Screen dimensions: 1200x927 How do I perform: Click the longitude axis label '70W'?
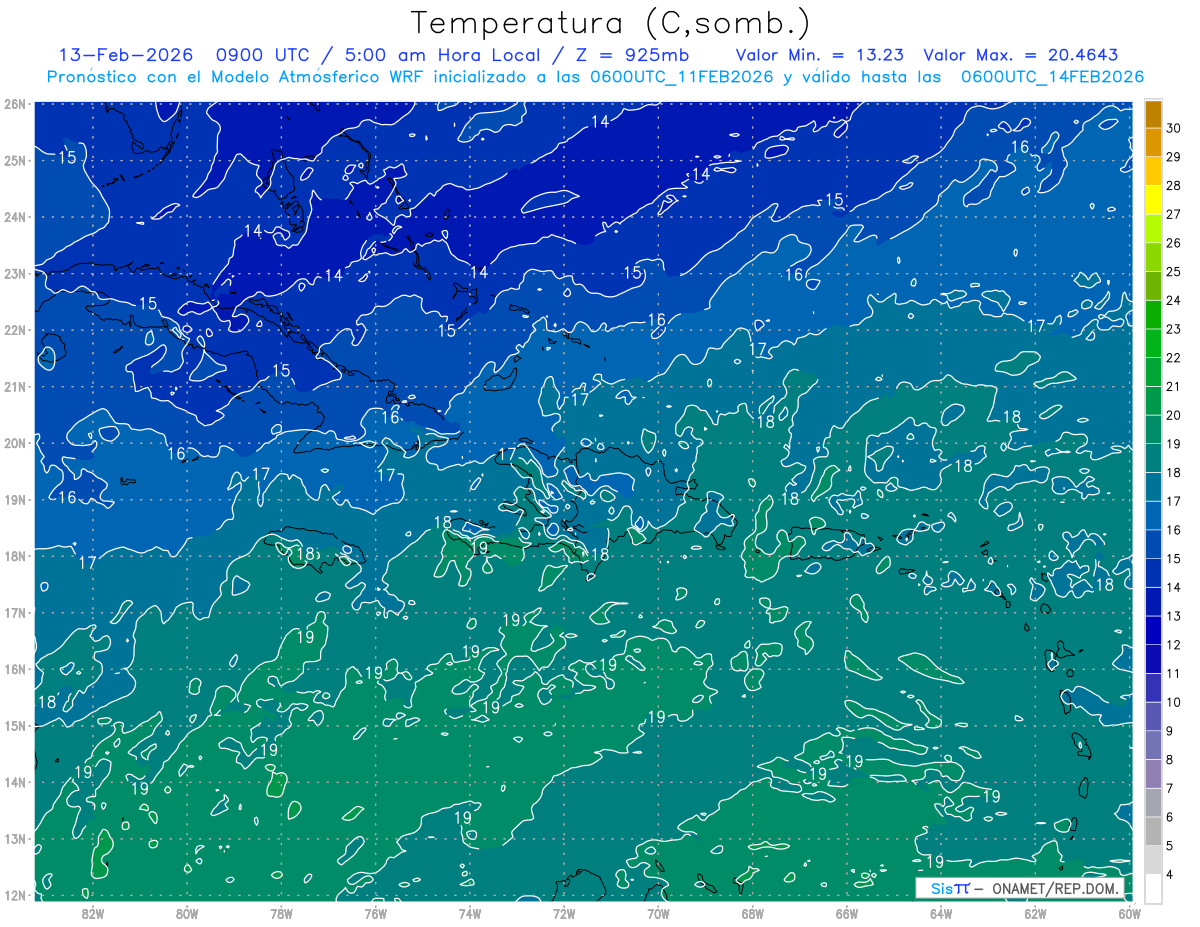(x=658, y=912)
